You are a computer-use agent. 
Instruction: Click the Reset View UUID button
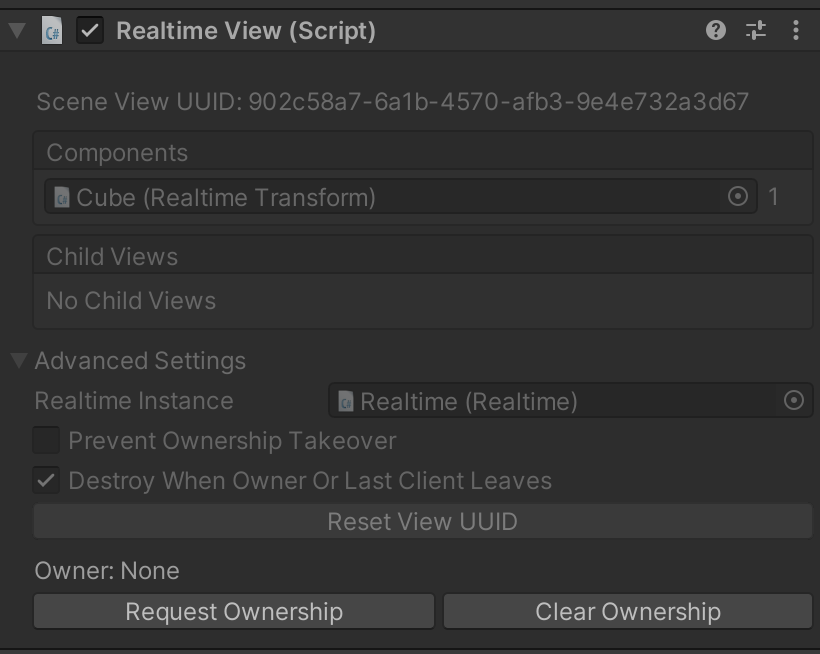coord(422,521)
